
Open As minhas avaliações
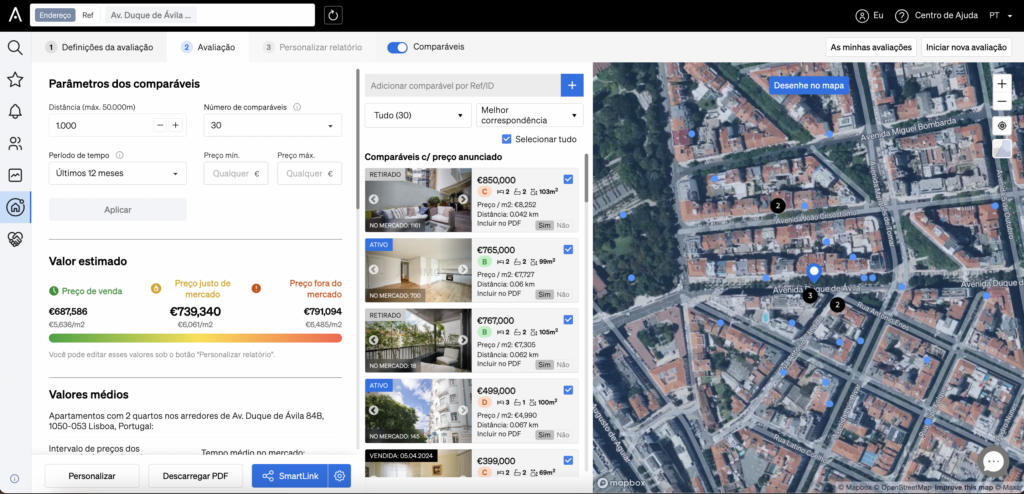click(x=871, y=47)
